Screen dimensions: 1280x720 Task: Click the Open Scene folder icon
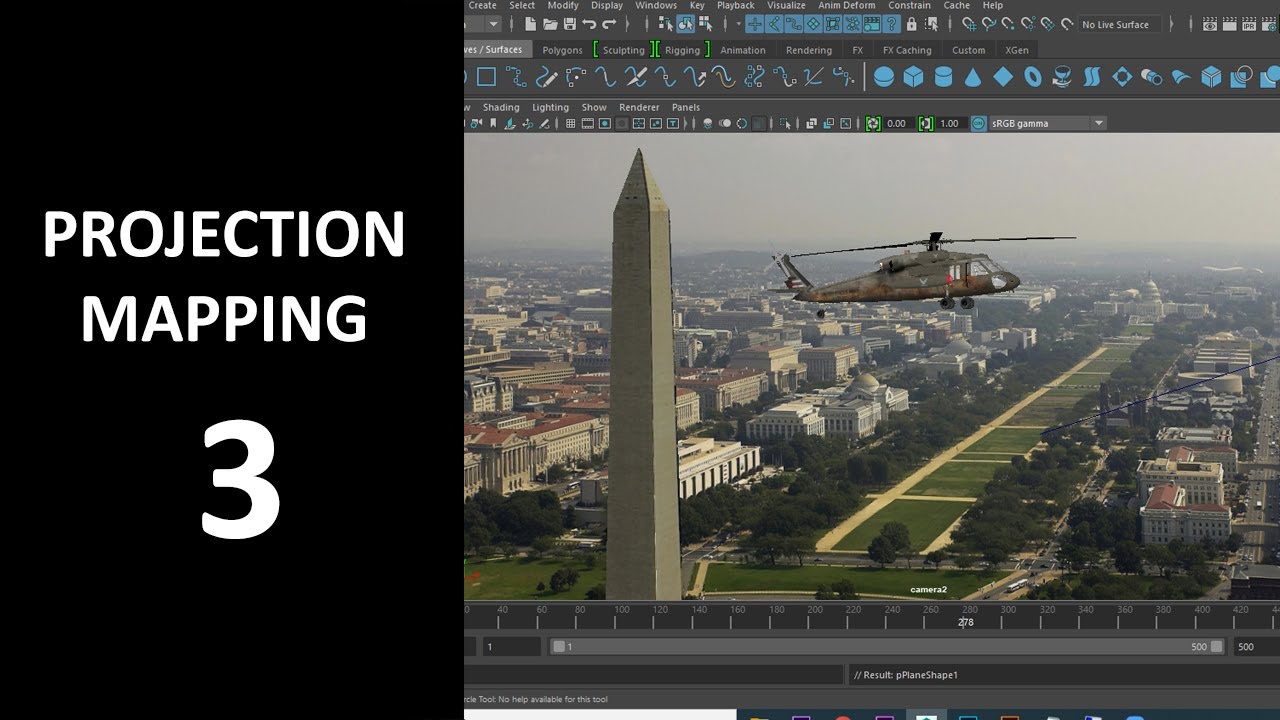(550, 24)
